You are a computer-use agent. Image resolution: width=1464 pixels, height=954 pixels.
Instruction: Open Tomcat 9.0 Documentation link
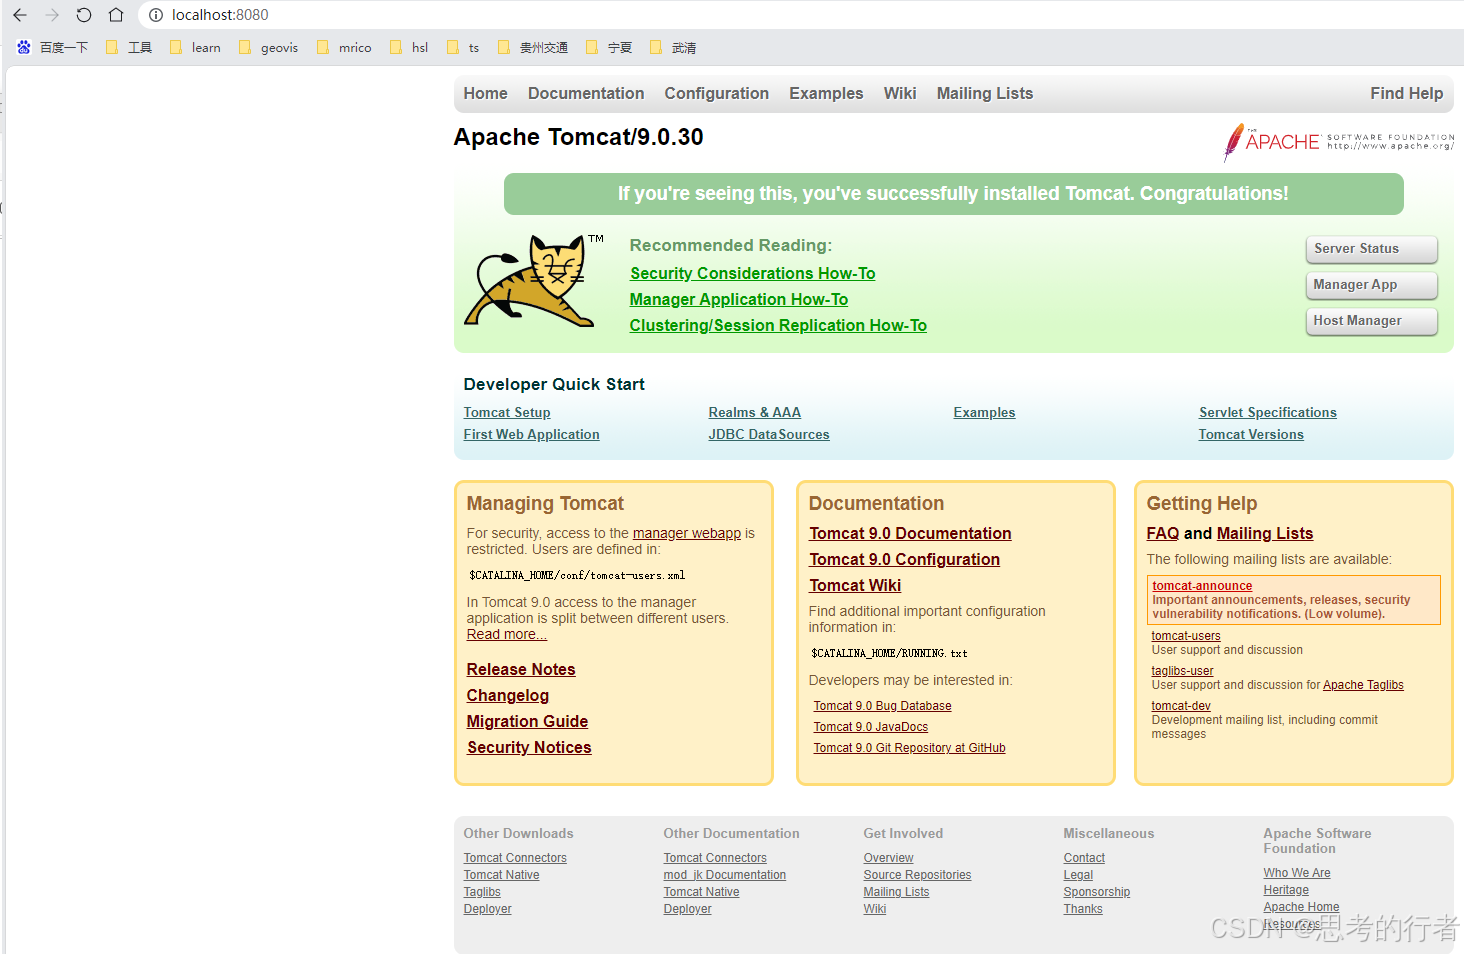(x=910, y=533)
